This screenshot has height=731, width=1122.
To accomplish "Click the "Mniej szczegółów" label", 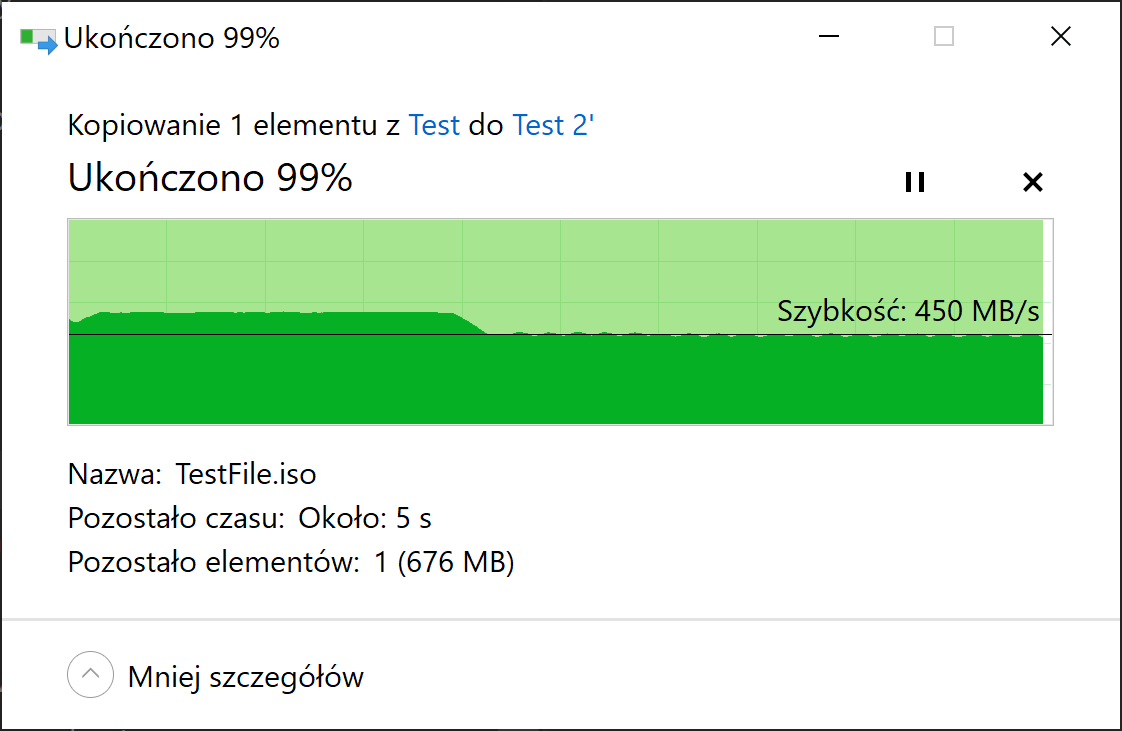I will (x=245, y=677).
